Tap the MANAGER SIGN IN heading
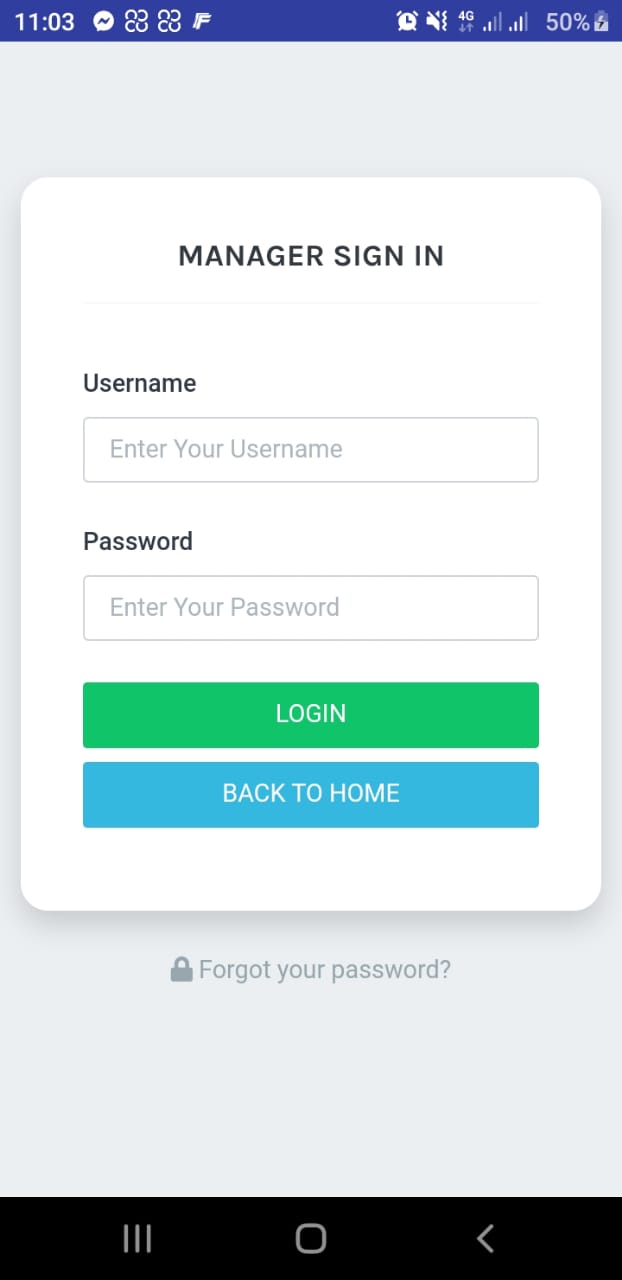The height and width of the screenshot is (1280, 622). 311,256
